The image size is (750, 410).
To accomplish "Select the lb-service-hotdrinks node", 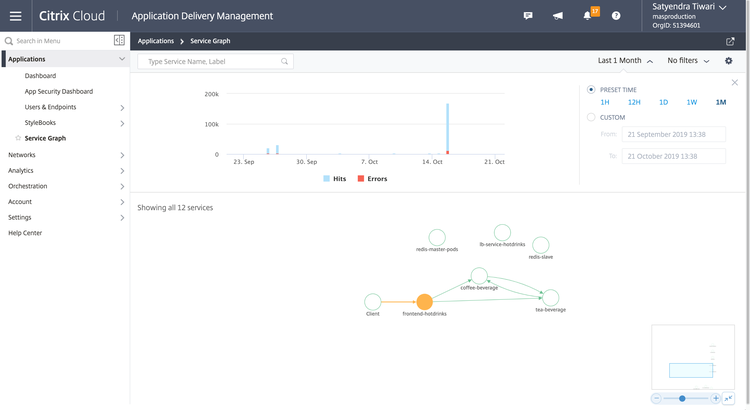I will (x=502, y=233).
